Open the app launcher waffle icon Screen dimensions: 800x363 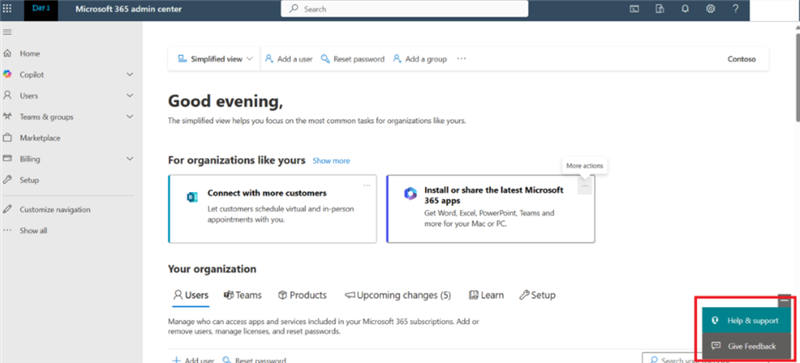click(7, 9)
